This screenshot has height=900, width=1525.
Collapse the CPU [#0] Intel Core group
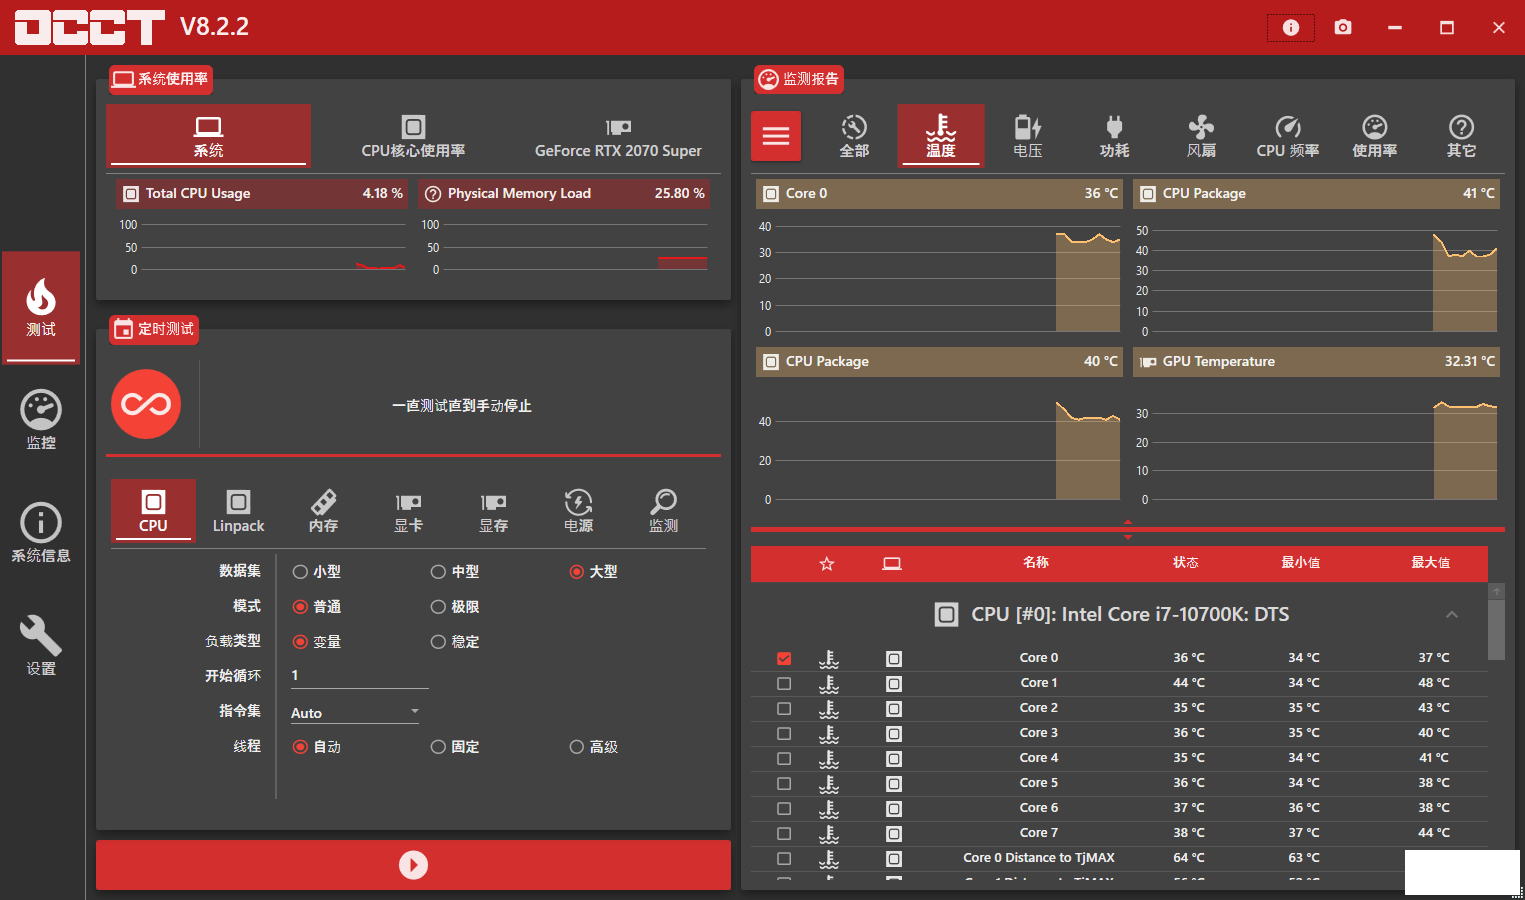click(x=1452, y=614)
